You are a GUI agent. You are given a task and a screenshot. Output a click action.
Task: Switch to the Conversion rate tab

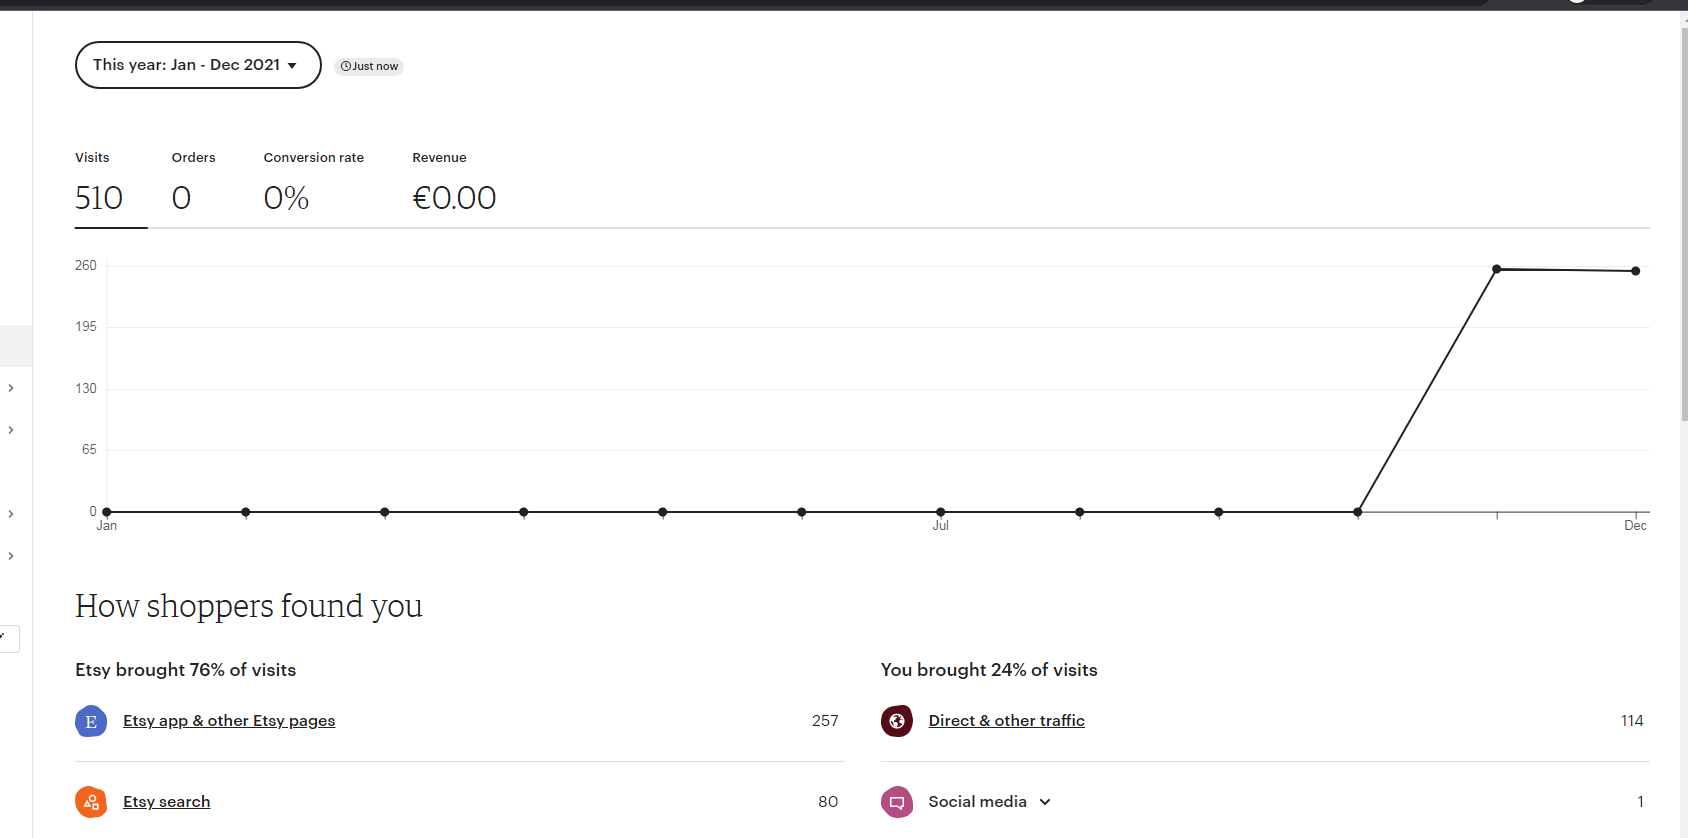[314, 187]
